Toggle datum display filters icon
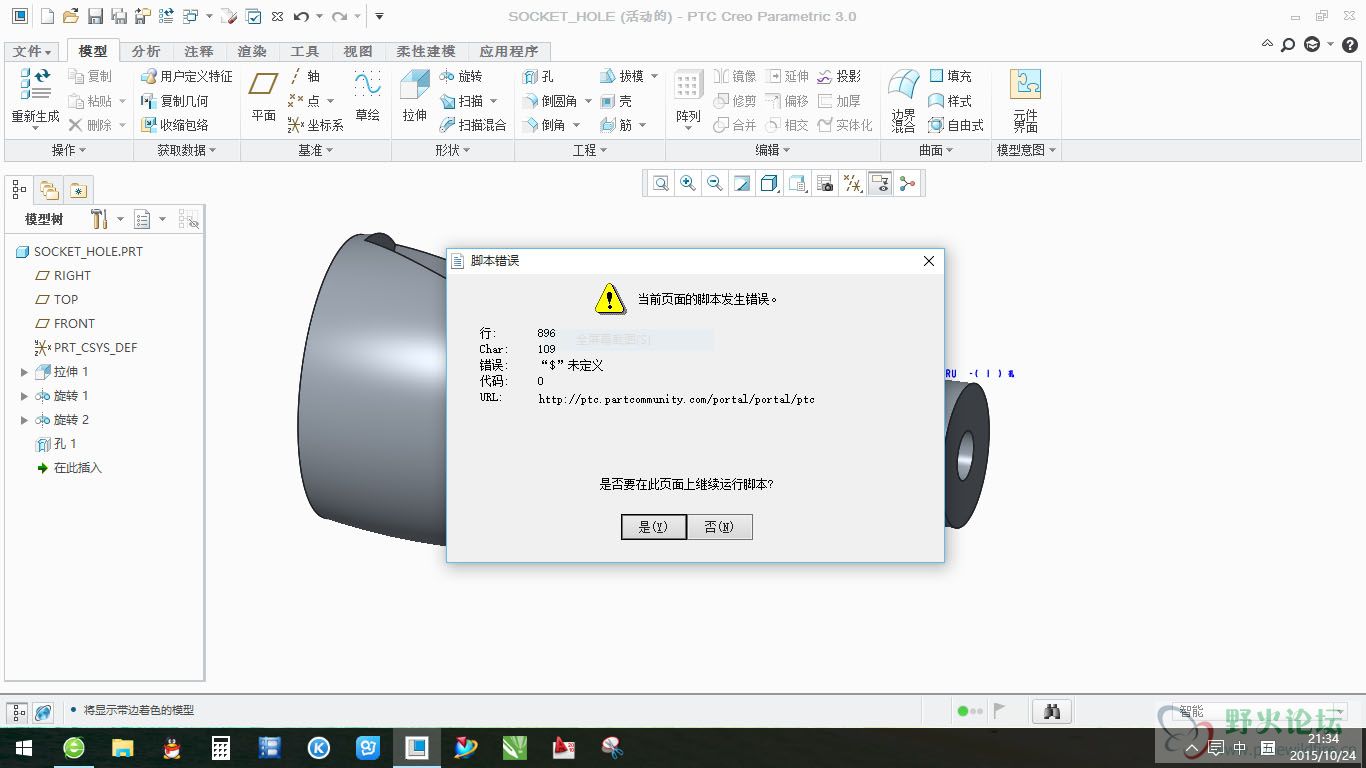 point(852,183)
